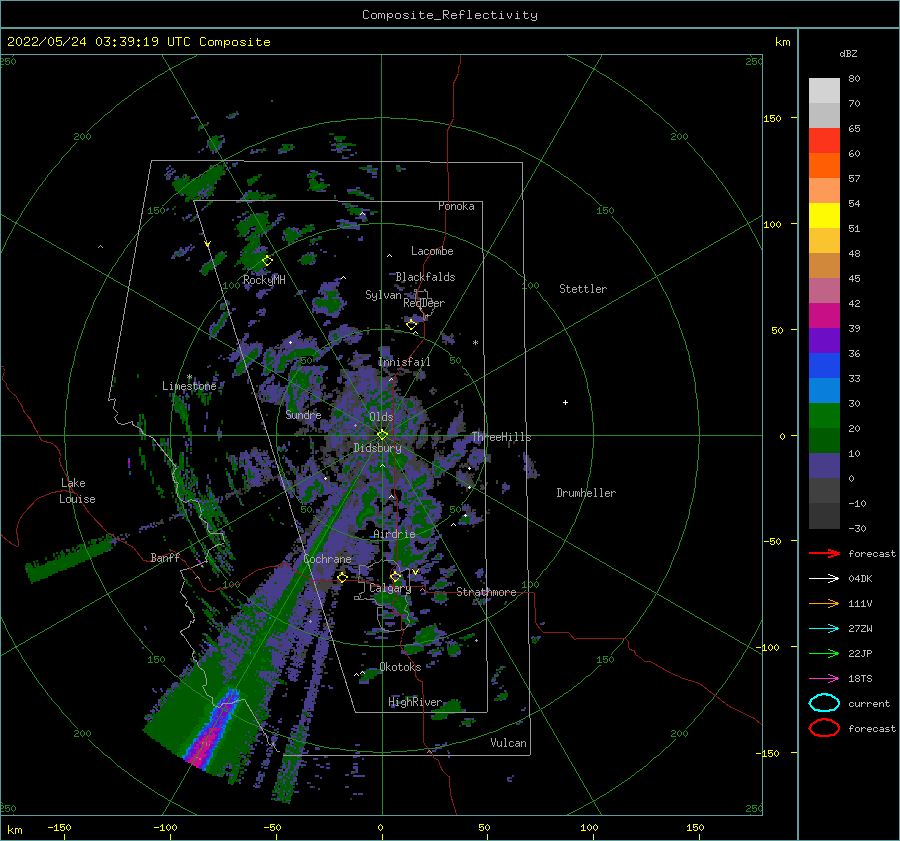Select the 33 dBZ blue color swatch
Screen dimensions: 900x841
824,365
